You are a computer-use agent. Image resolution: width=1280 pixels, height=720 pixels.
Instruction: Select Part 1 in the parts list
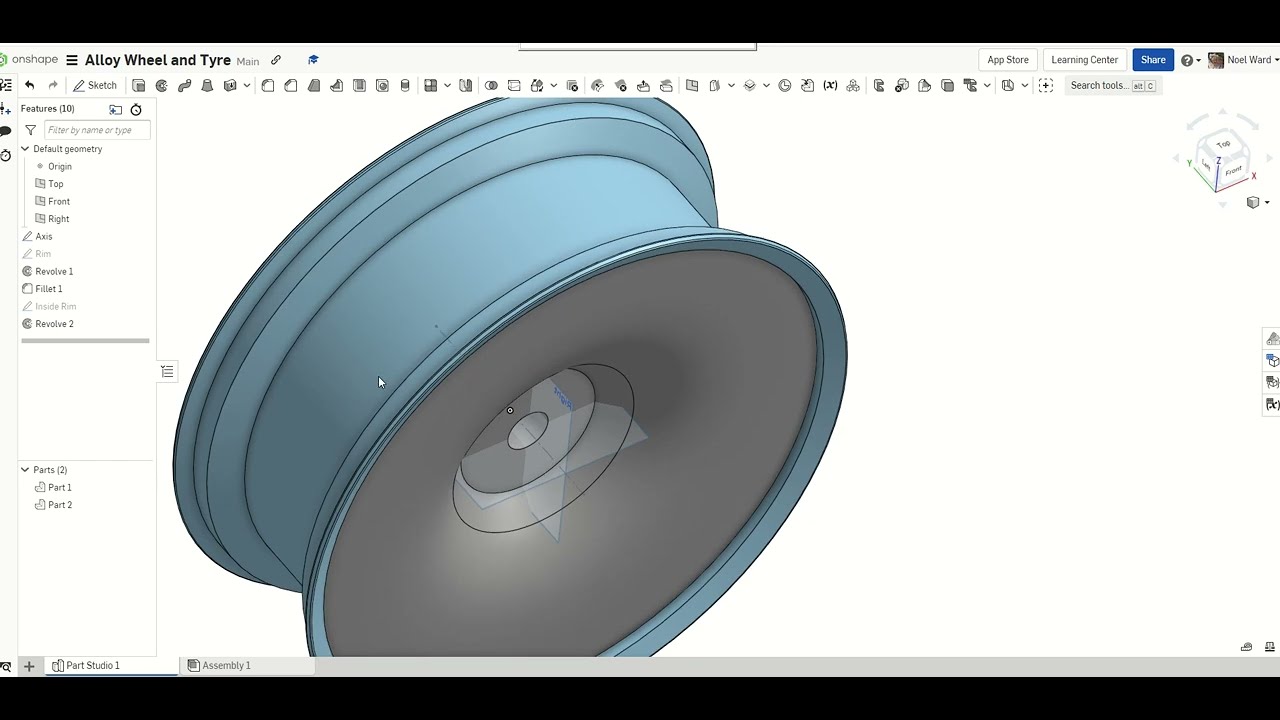(60, 488)
